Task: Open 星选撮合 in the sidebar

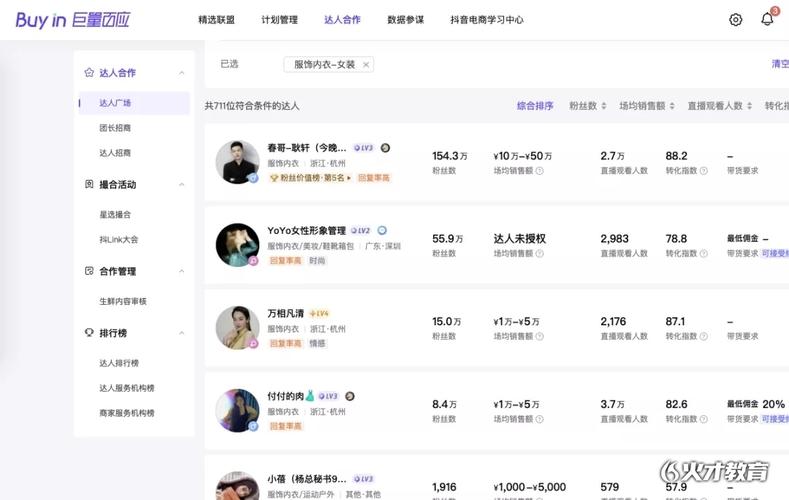Action: click(x=115, y=214)
